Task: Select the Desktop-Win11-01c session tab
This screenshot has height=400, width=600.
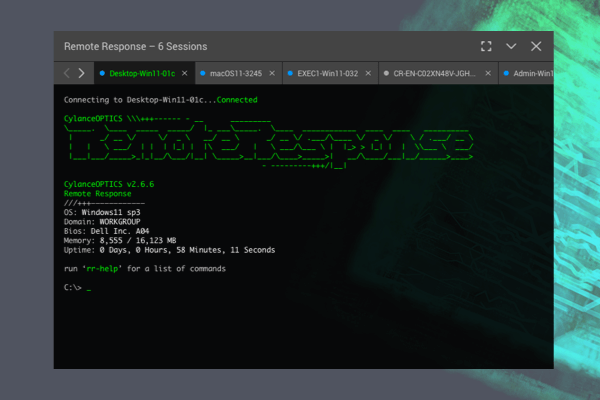Action: click(142, 74)
